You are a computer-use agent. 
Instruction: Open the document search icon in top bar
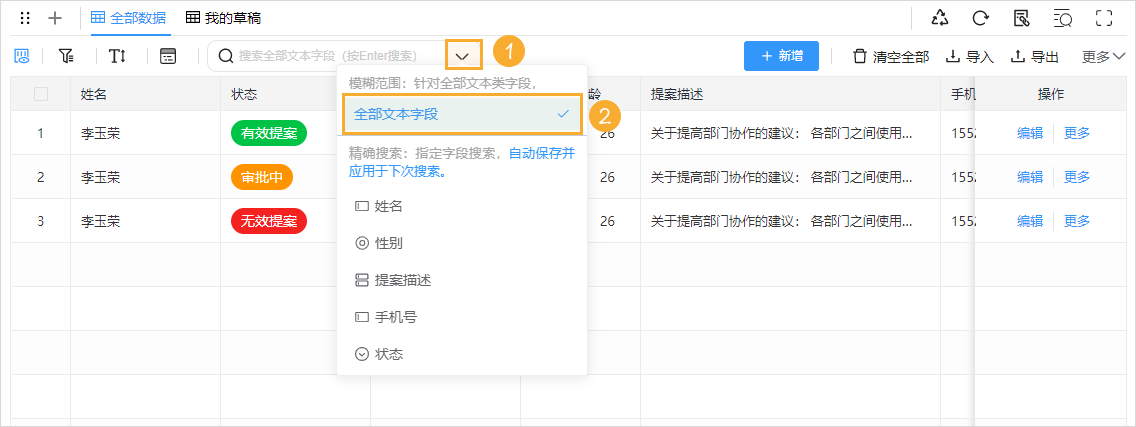click(x=1022, y=18)
